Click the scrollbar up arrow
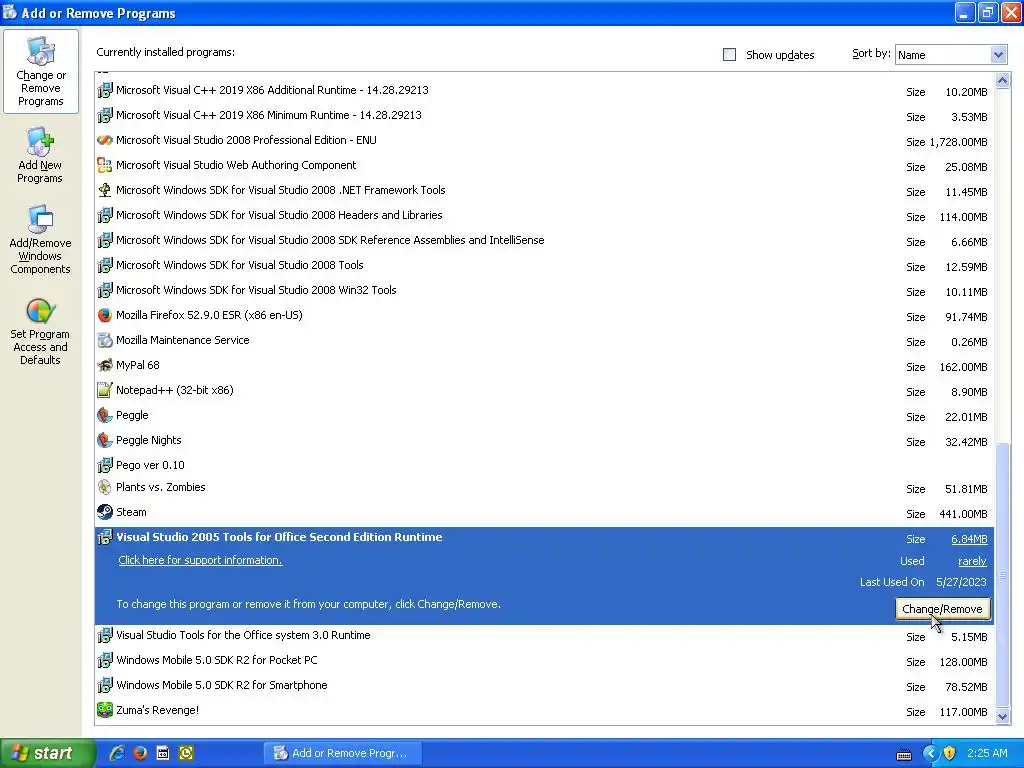Image resolution: width=1024 pixels, height=768 pixels. coord(1002,80)
